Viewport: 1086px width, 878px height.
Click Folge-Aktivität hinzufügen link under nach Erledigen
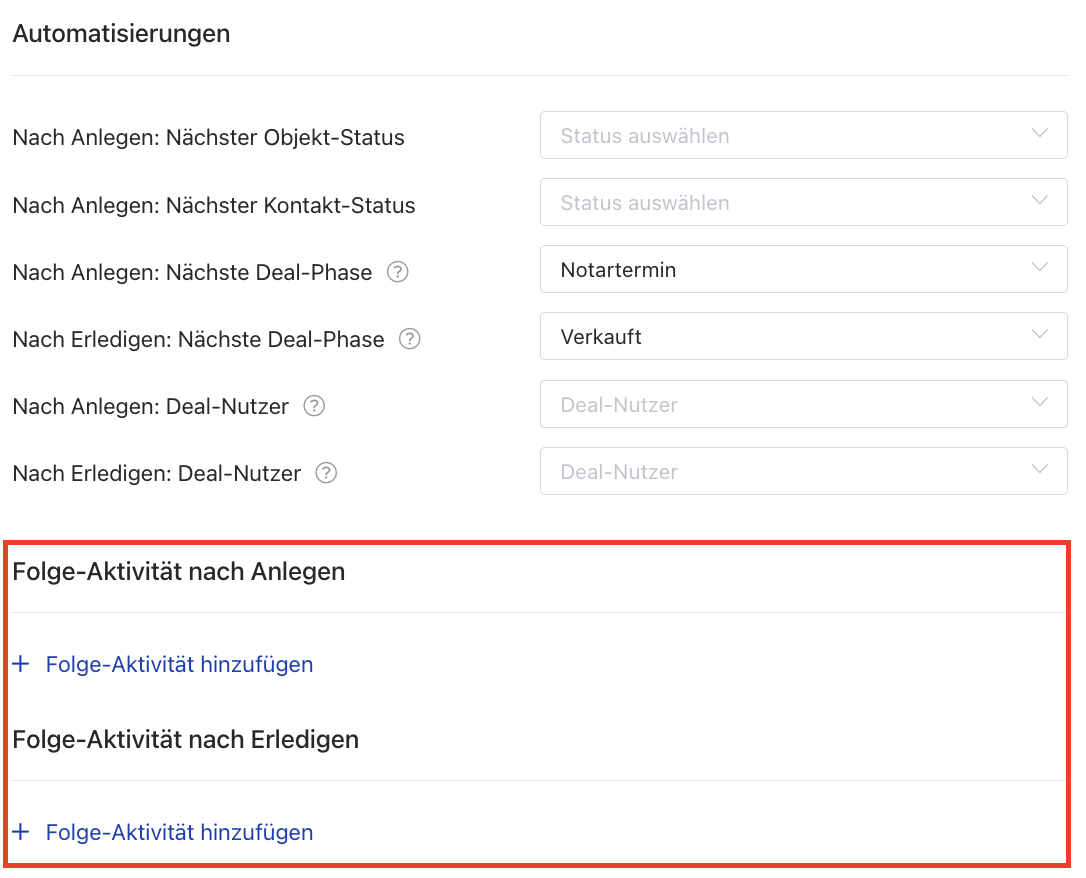[x=179, y=832]
